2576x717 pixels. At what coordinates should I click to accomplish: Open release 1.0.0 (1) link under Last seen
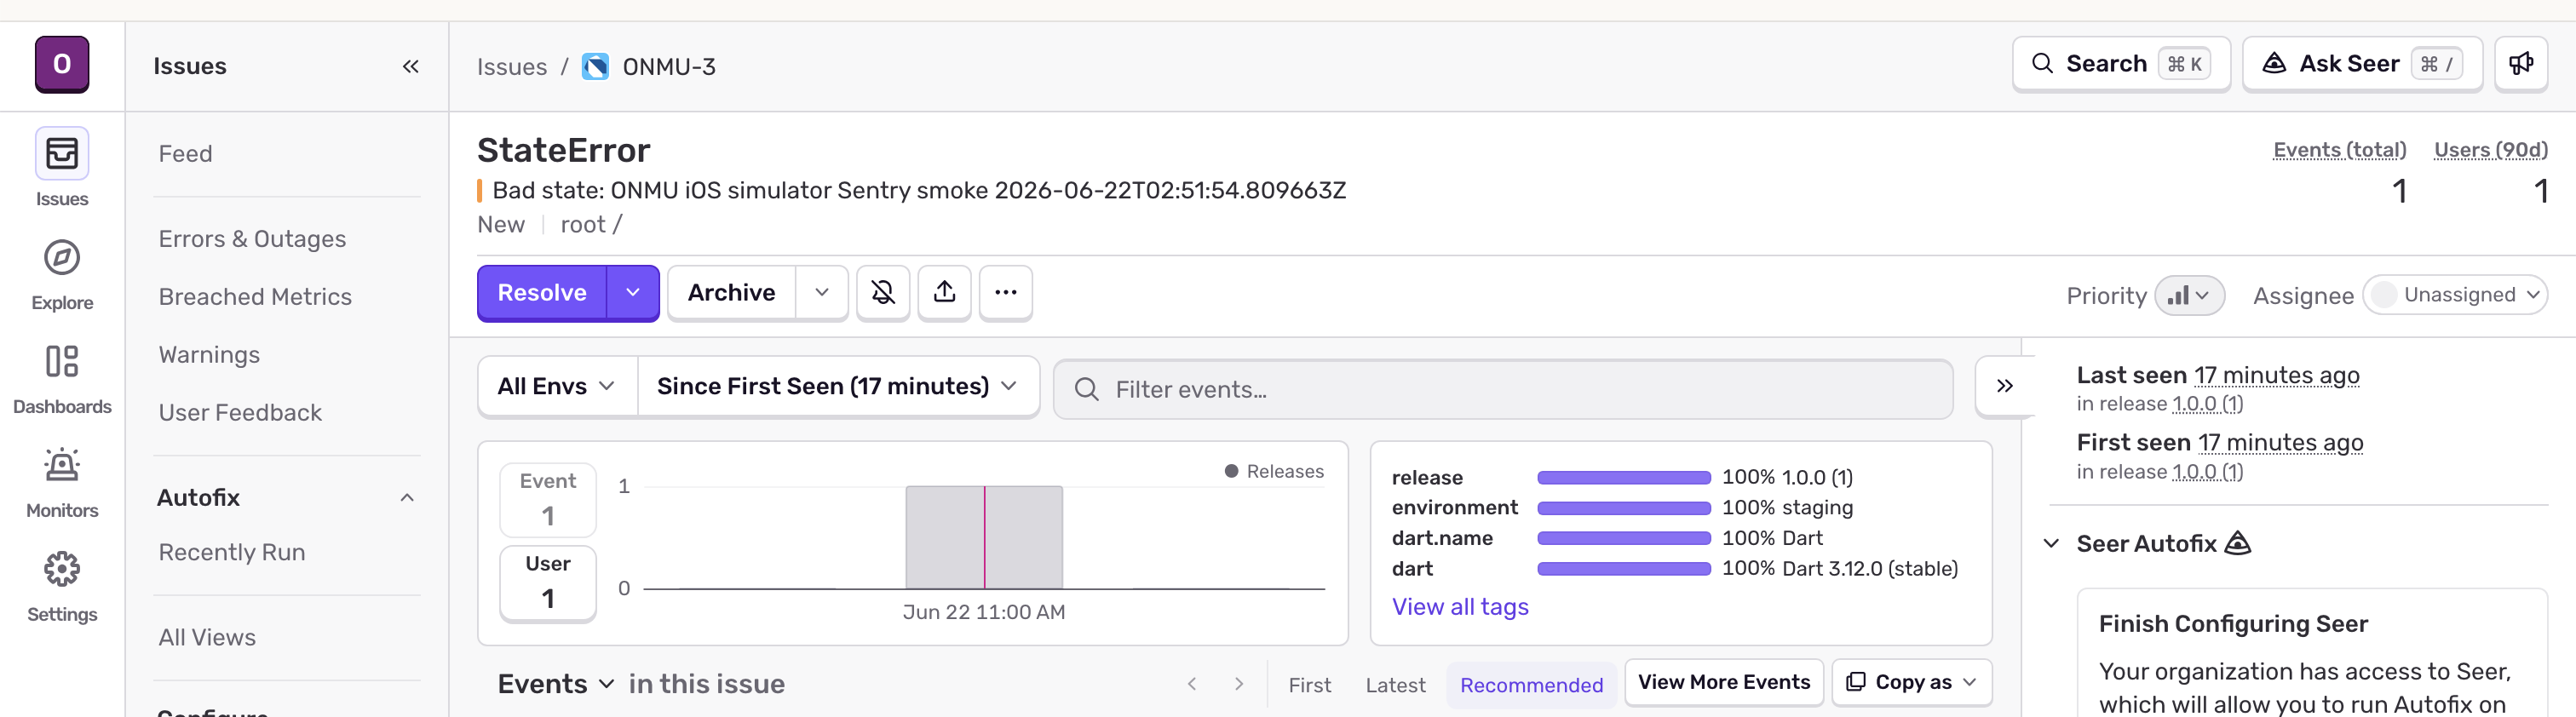[x=2207, y=404]
